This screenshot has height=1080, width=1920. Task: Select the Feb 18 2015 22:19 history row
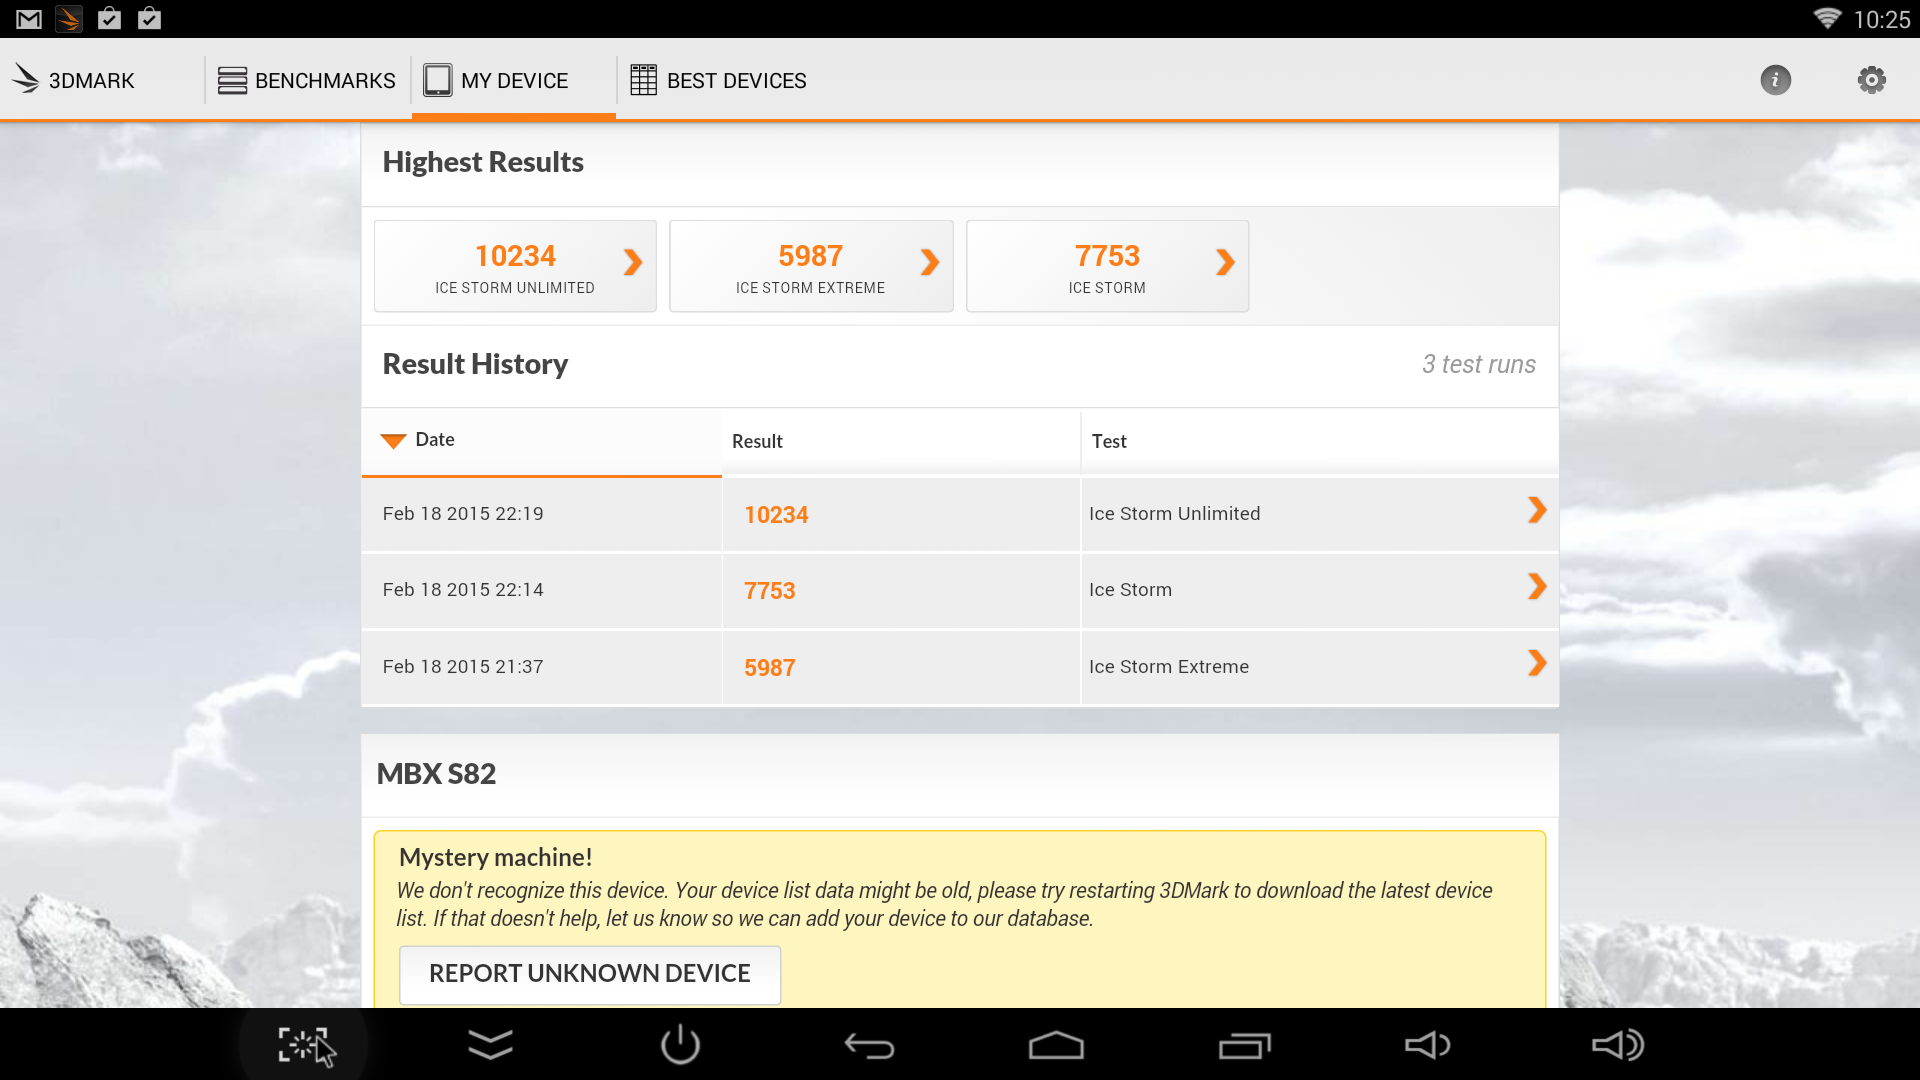tap(960, 514)
